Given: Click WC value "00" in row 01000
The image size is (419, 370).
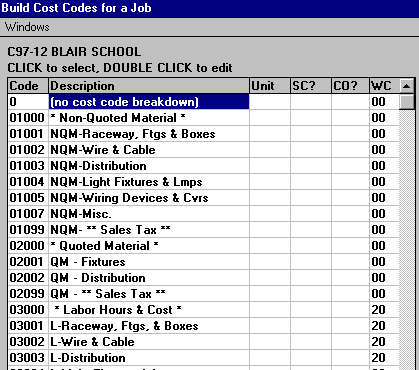Looking at the screenshot, I should [384, 118].
